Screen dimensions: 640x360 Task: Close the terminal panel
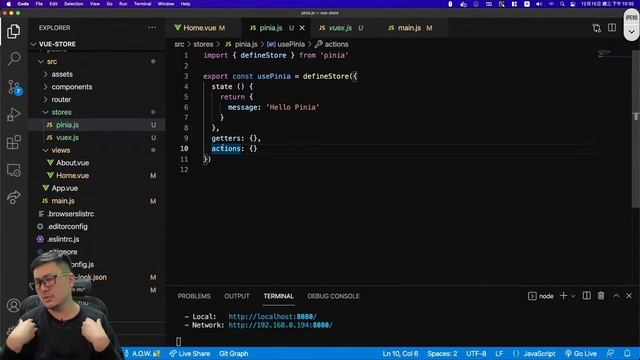coord(629,296)
